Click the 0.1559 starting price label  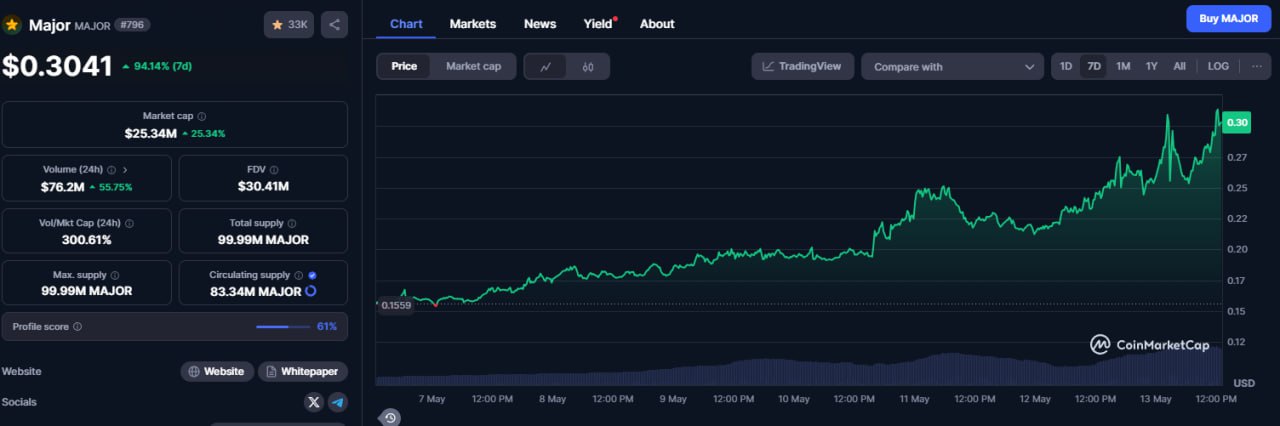pos(395,304)
